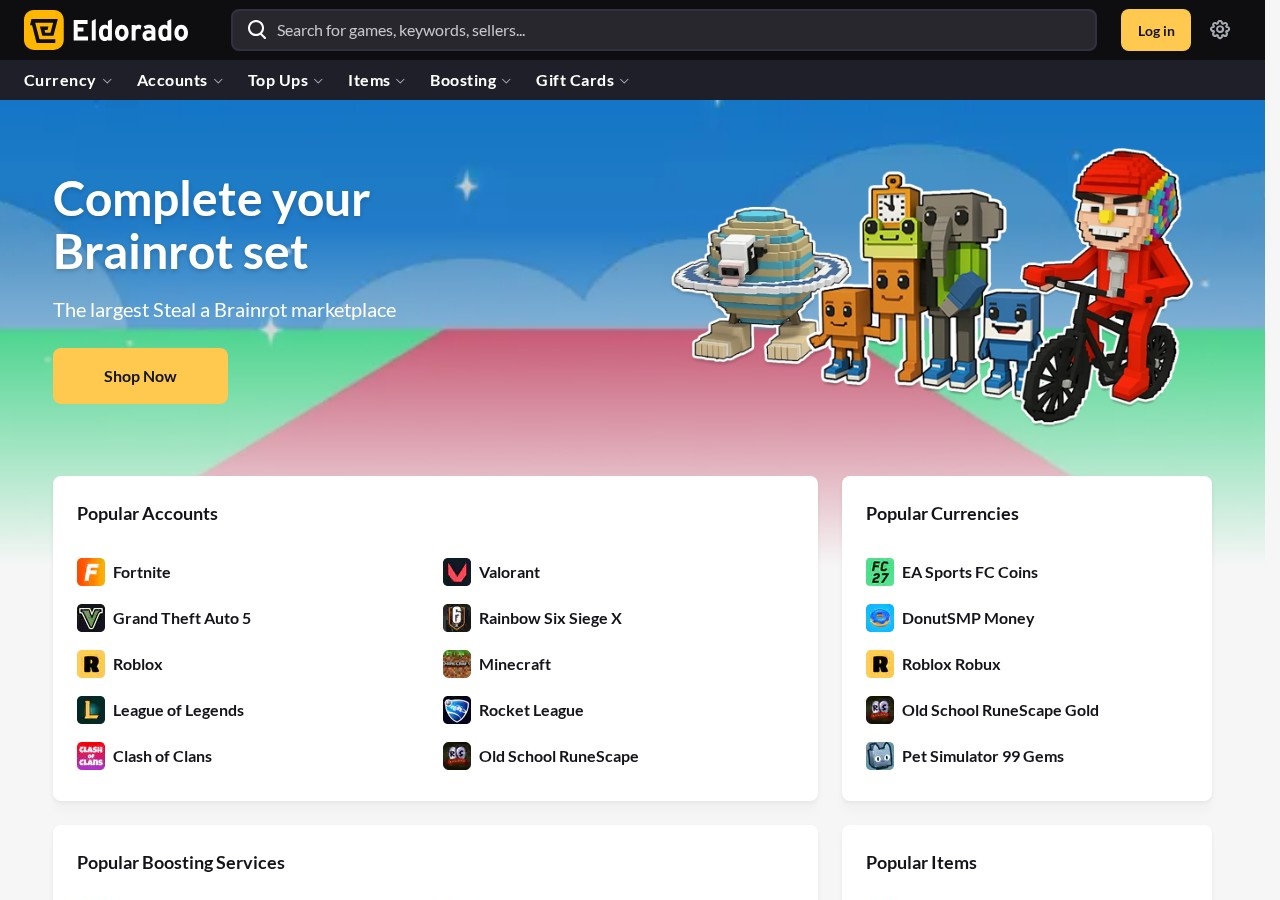Click the Brainrot characters banner image
1280x900 pixels.
pos(933,287)
